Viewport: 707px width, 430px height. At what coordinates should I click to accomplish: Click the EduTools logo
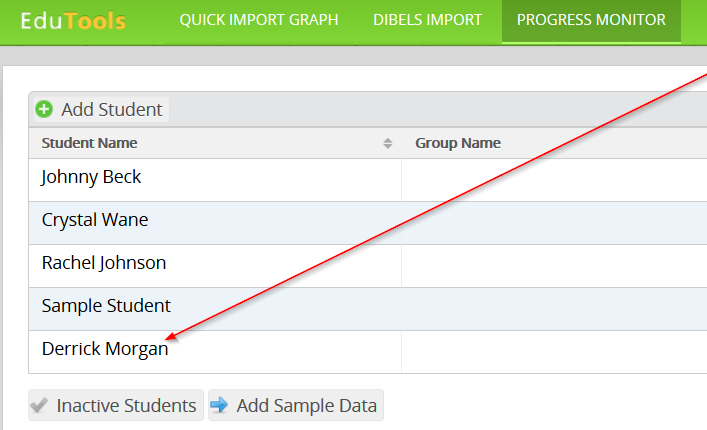coord(73,20)
